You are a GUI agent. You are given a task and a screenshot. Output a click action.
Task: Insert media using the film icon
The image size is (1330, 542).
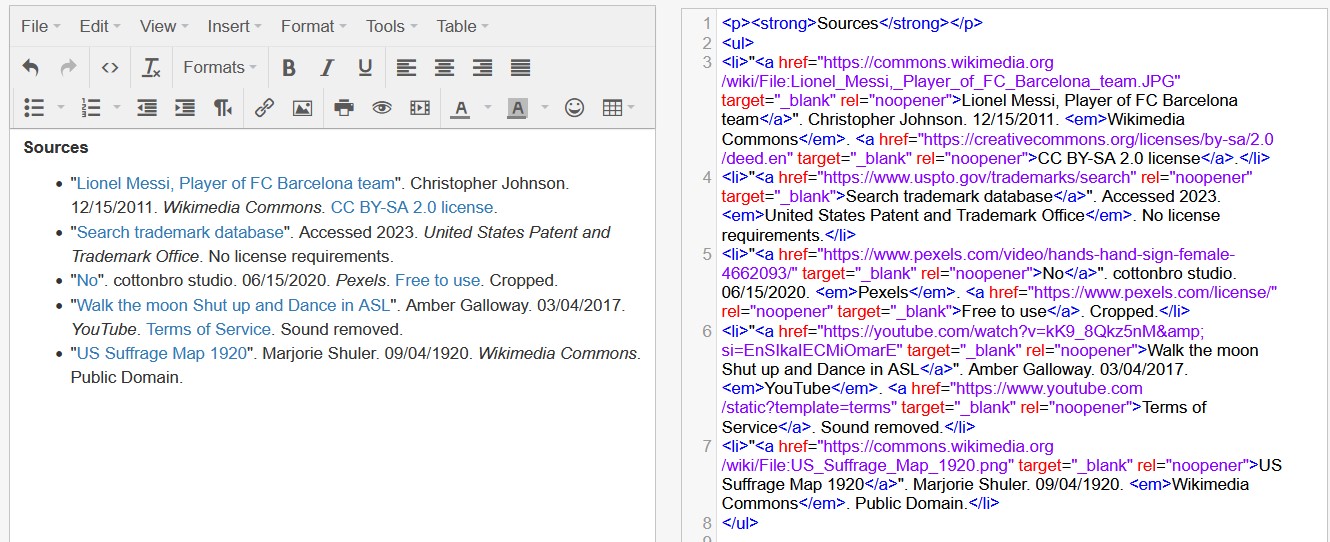pos(420,108)
